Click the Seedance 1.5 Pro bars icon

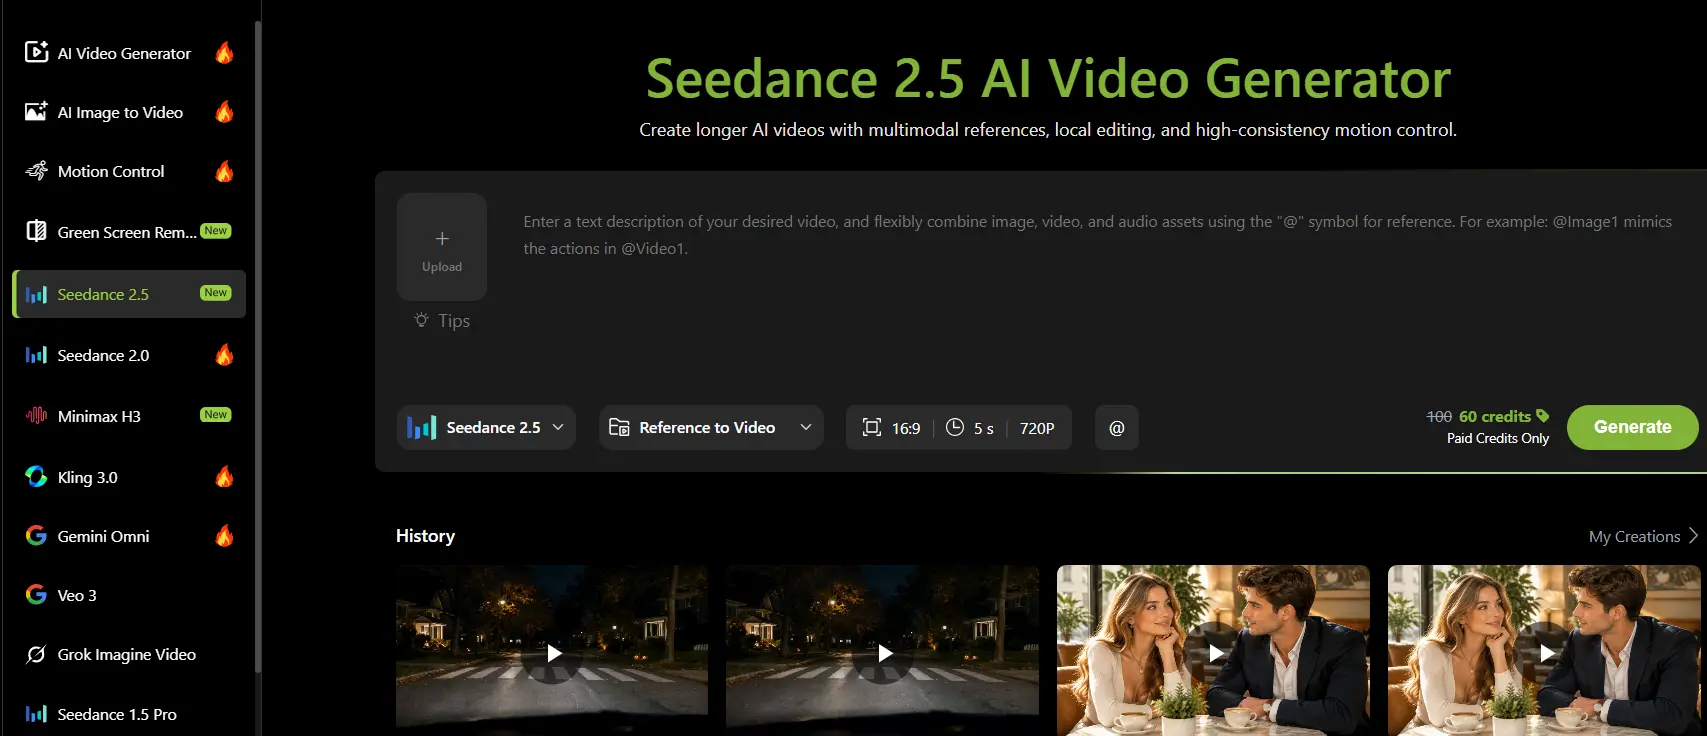tap(36, 714)
